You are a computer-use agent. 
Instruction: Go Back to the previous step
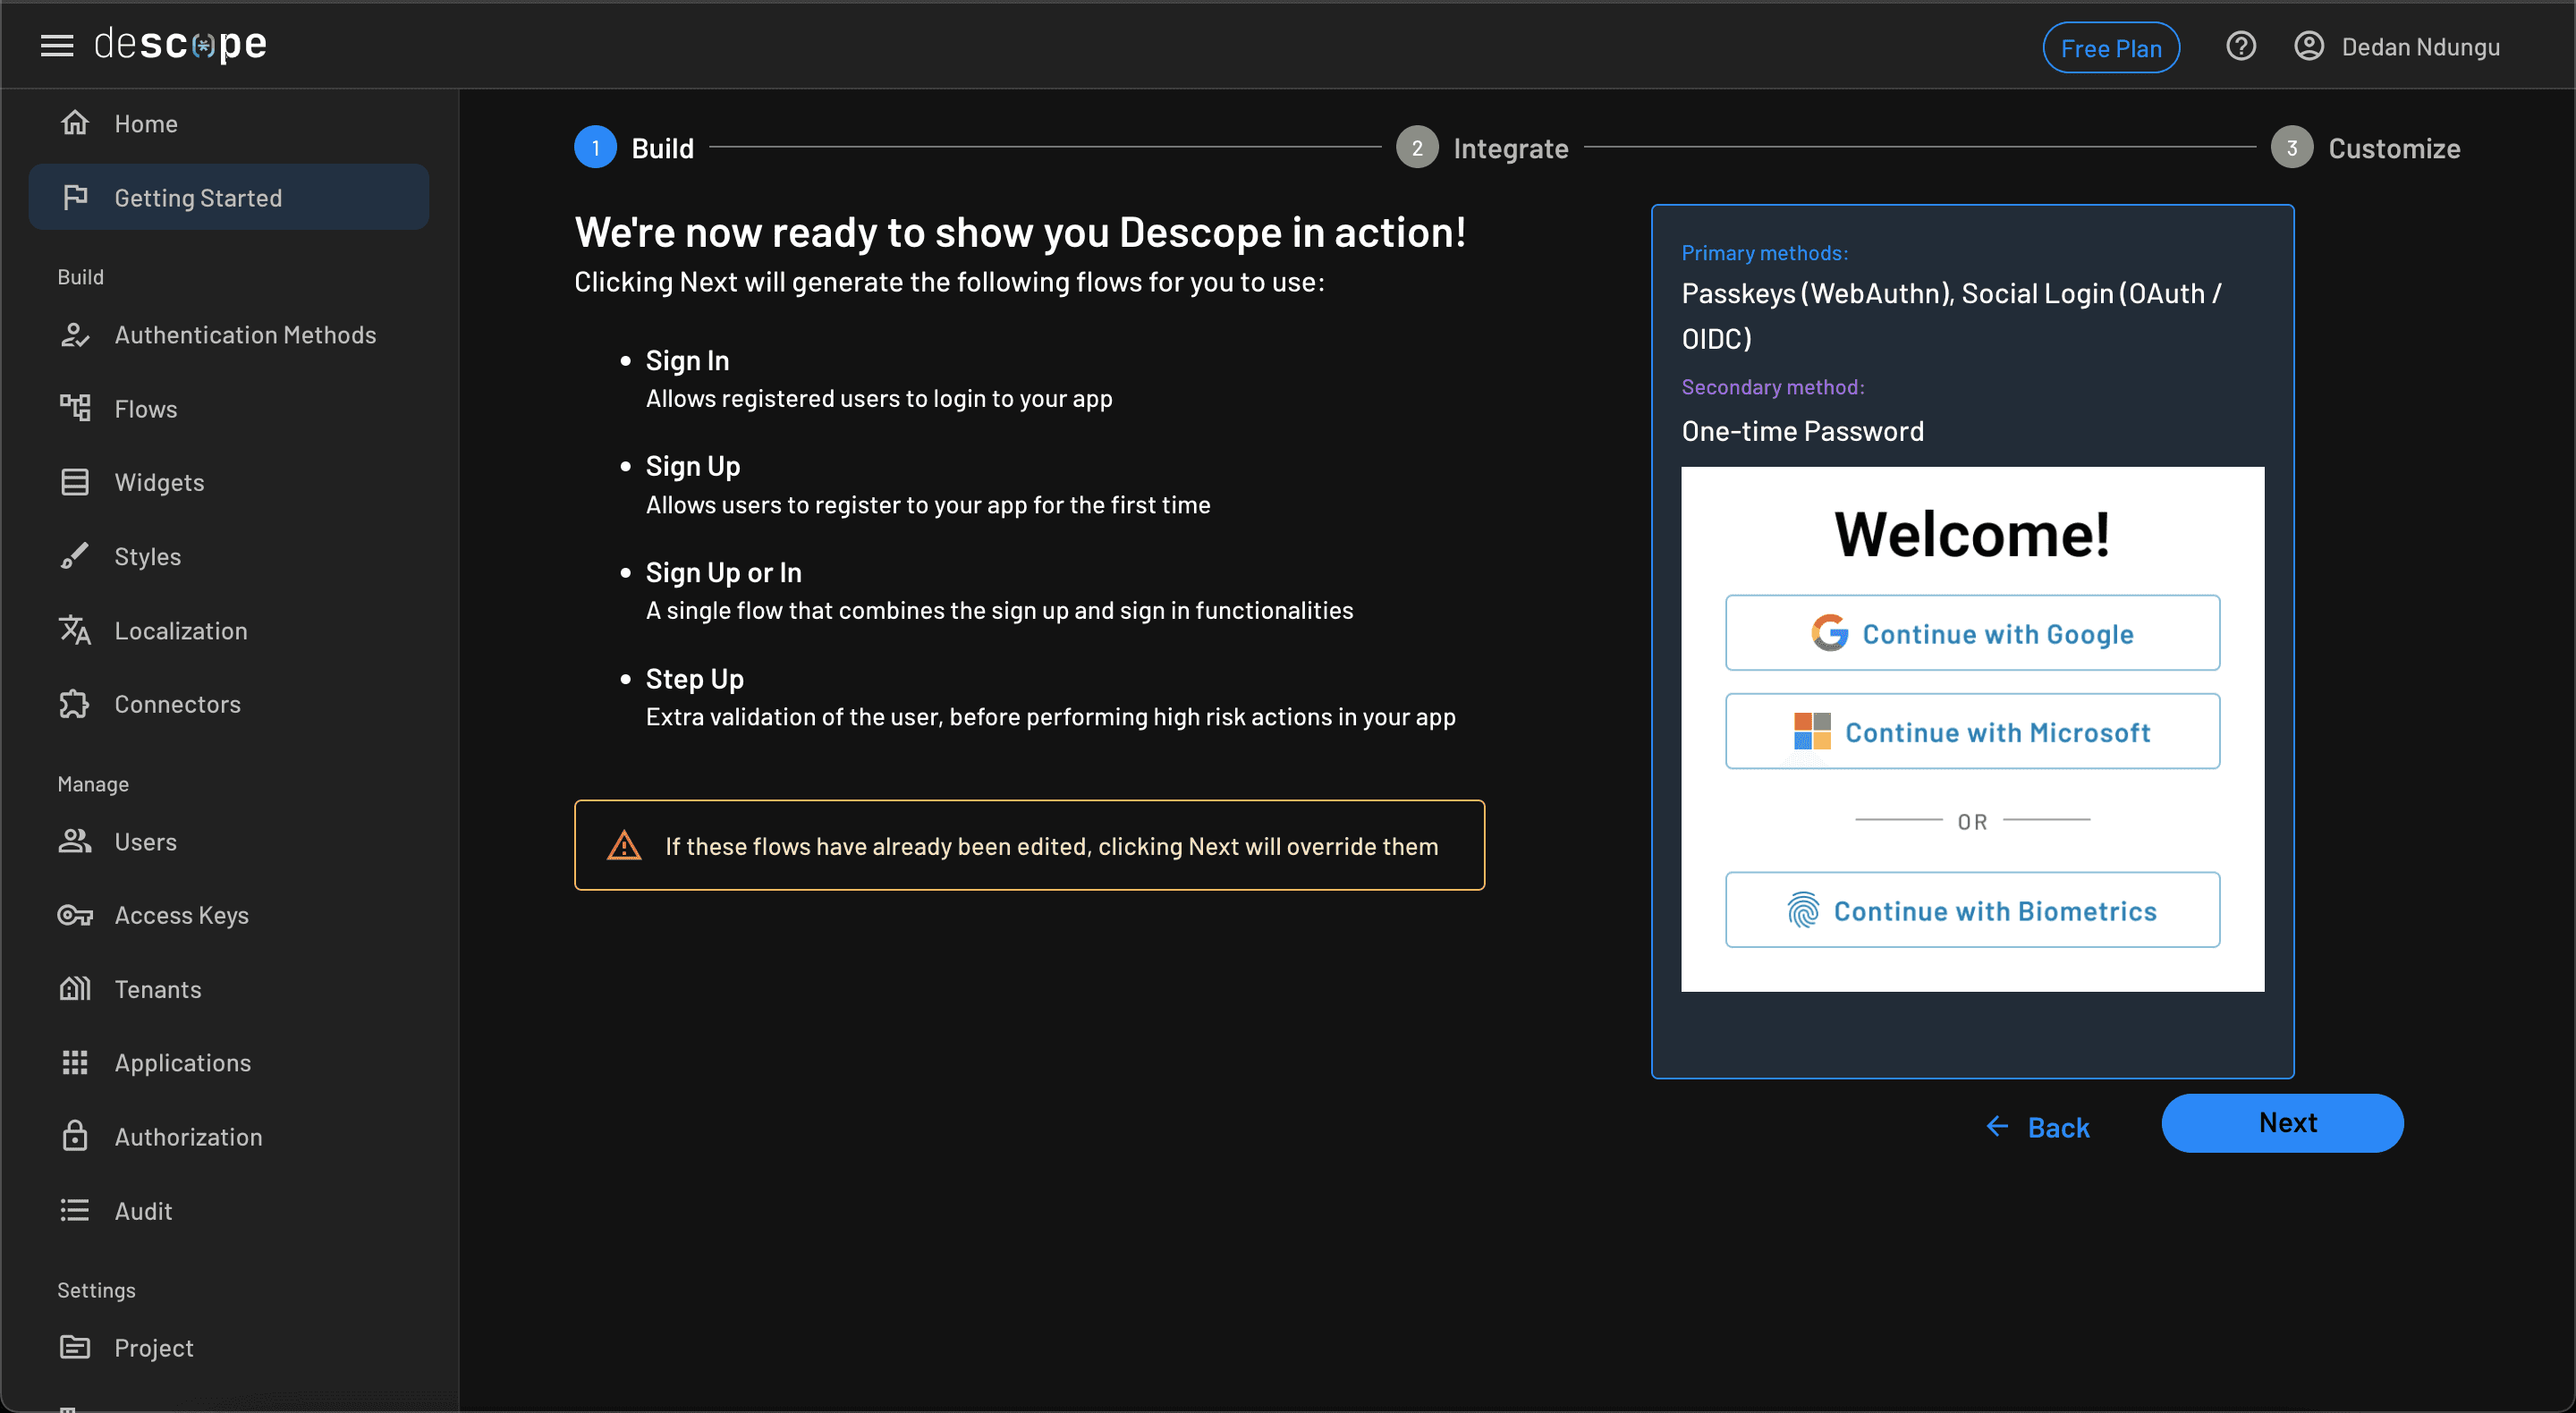click(2038, 1127)
